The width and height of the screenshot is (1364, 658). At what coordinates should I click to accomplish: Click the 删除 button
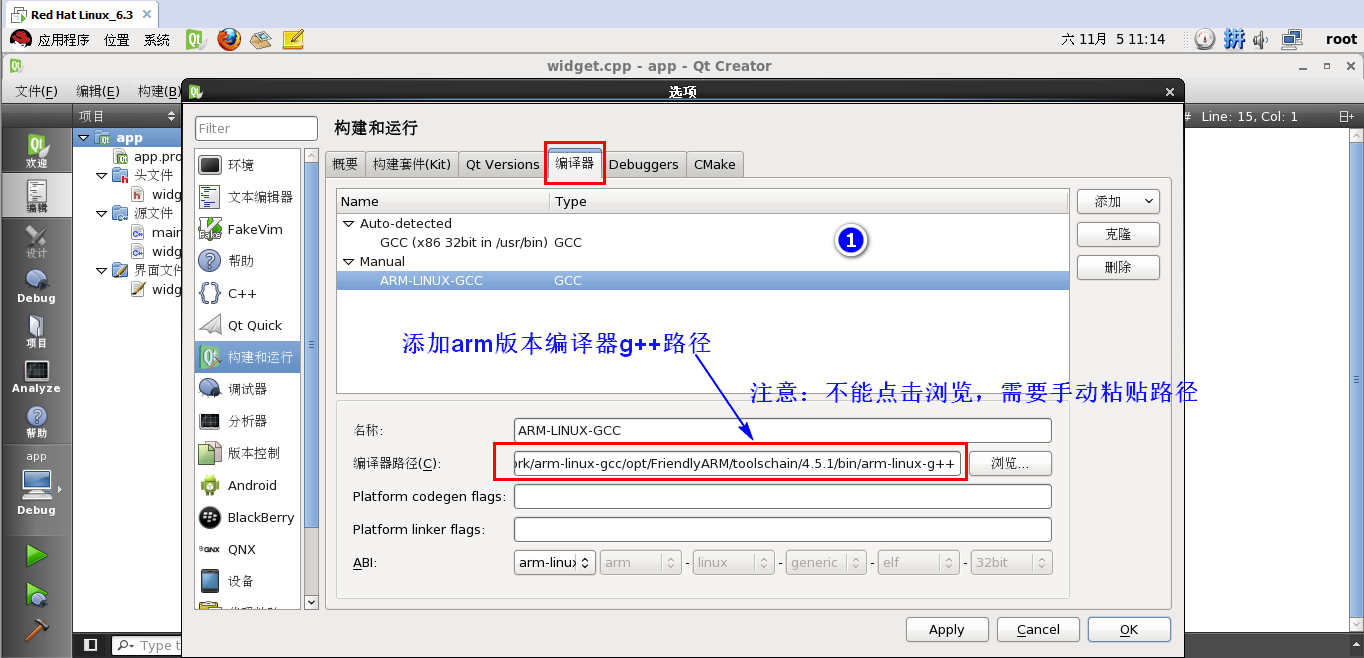(1118, 267)
